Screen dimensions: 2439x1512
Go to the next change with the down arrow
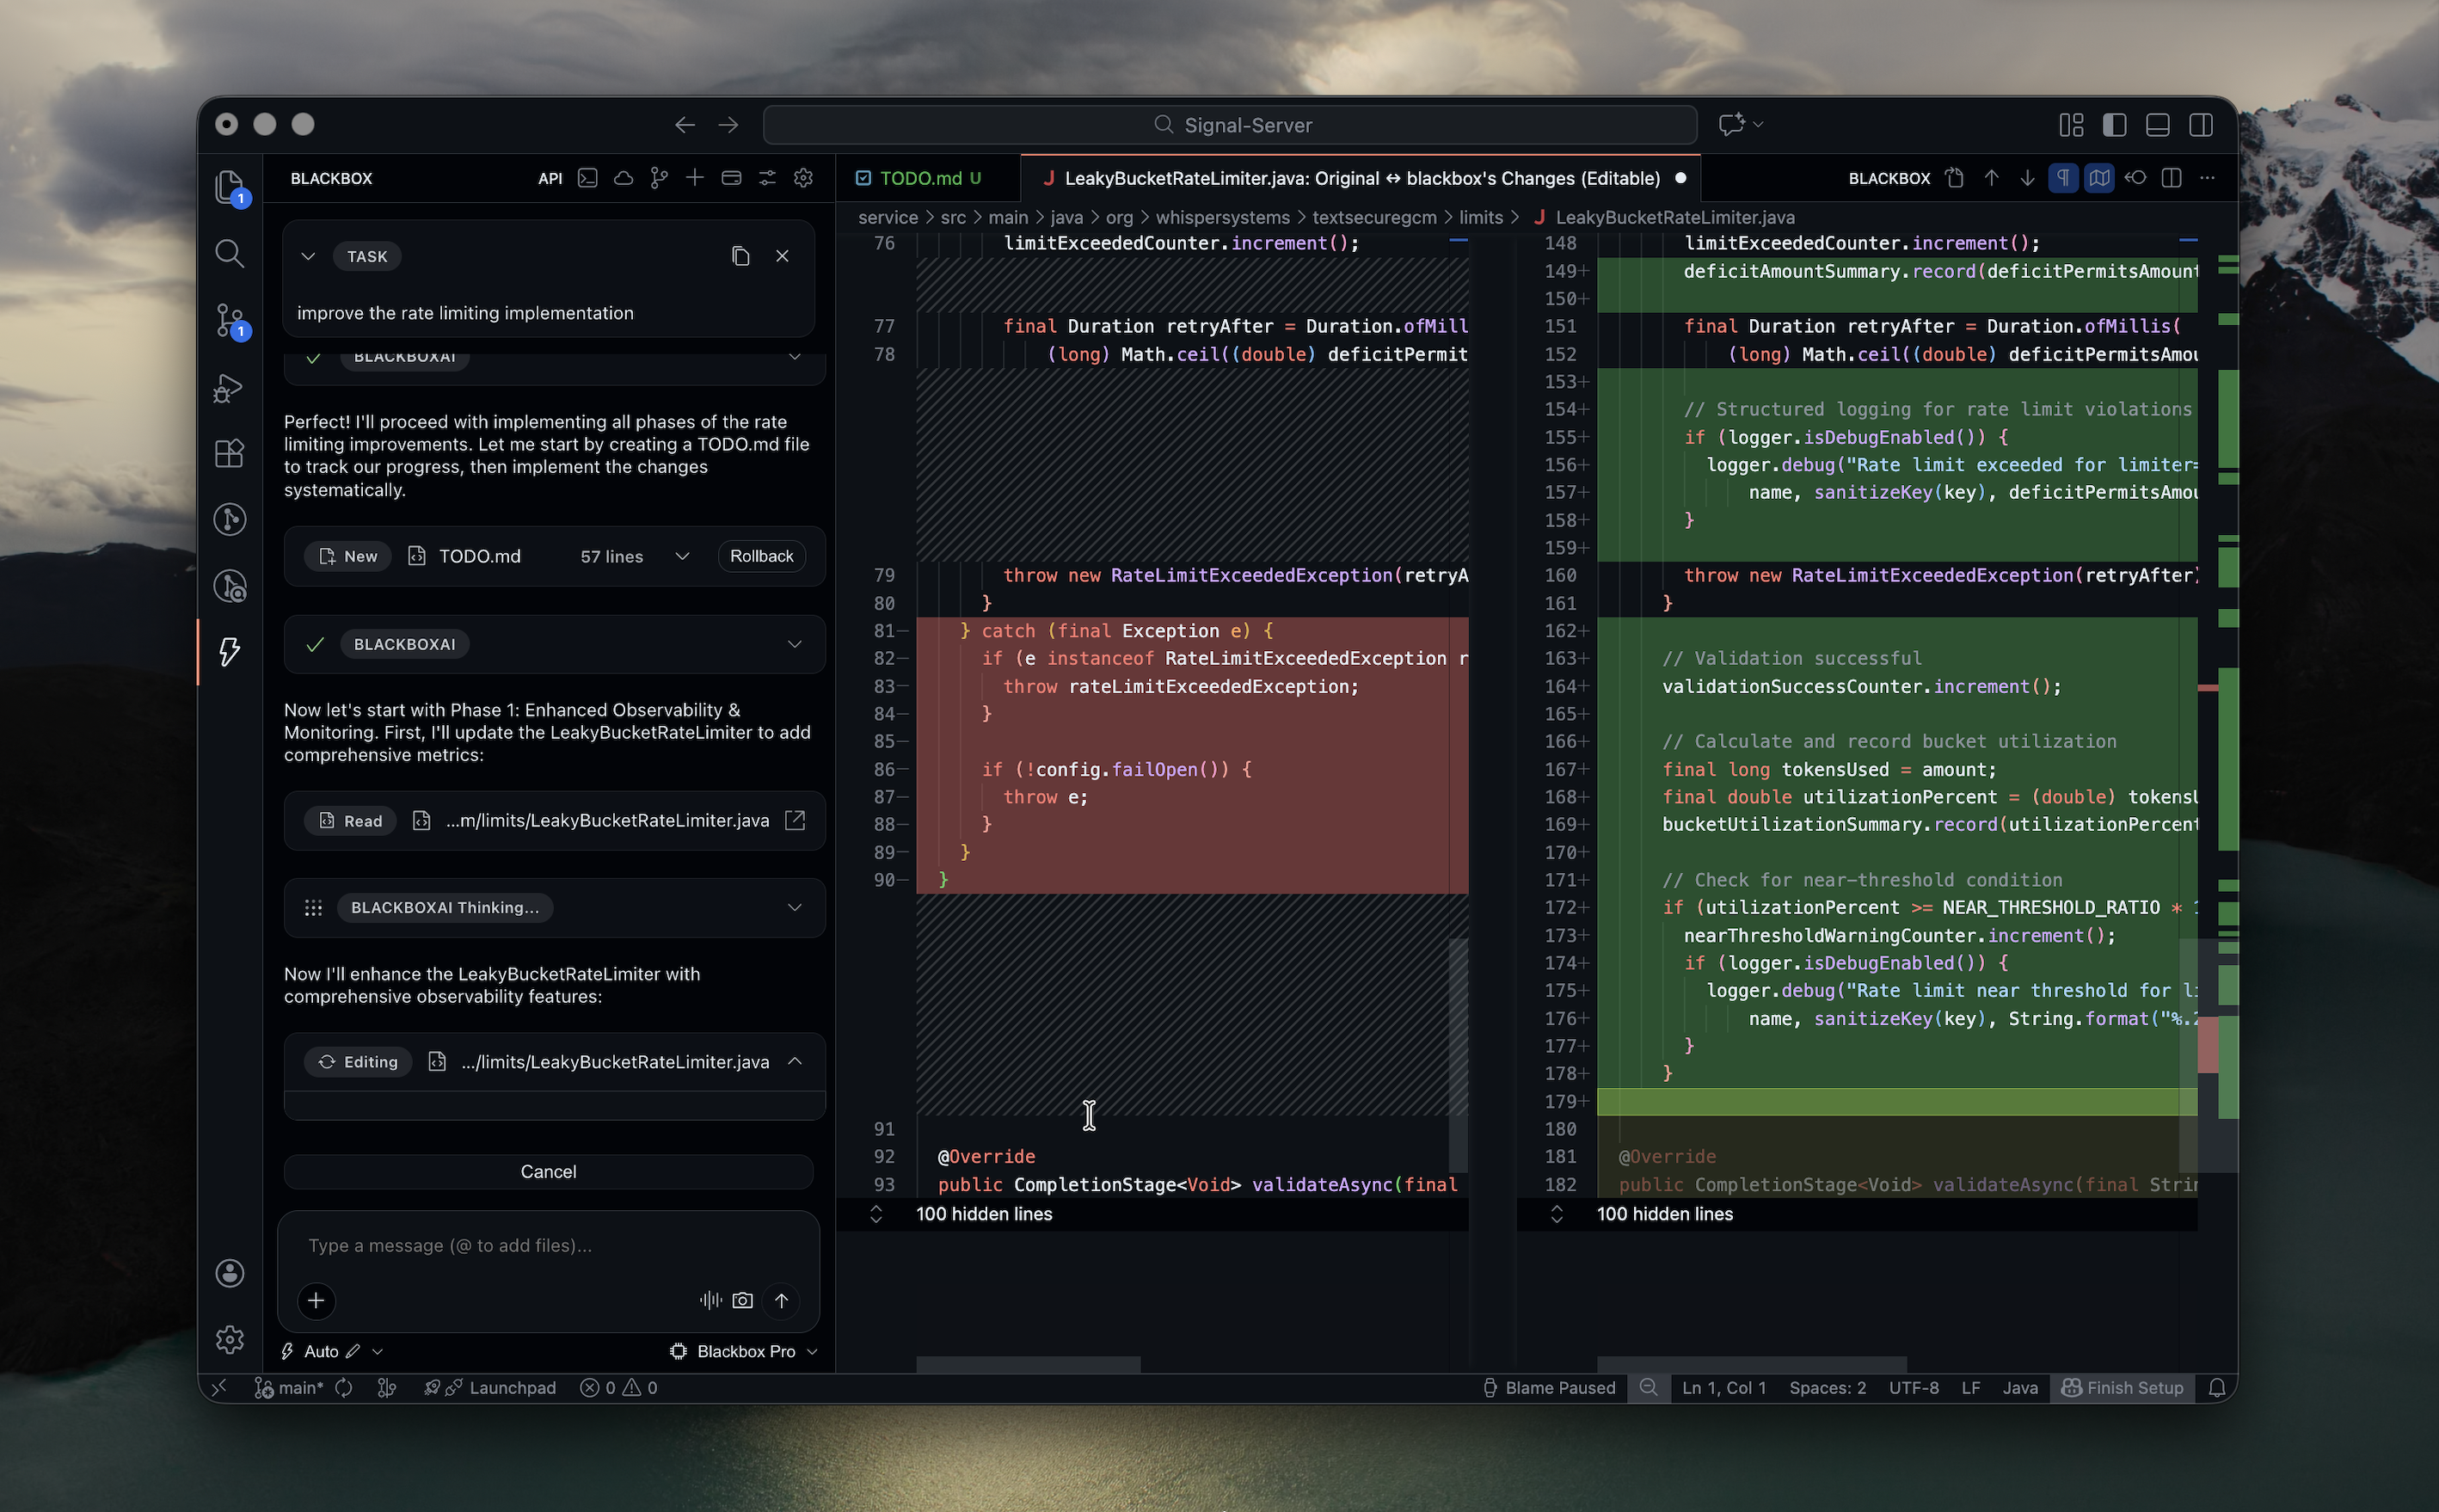coord(2027,178)
